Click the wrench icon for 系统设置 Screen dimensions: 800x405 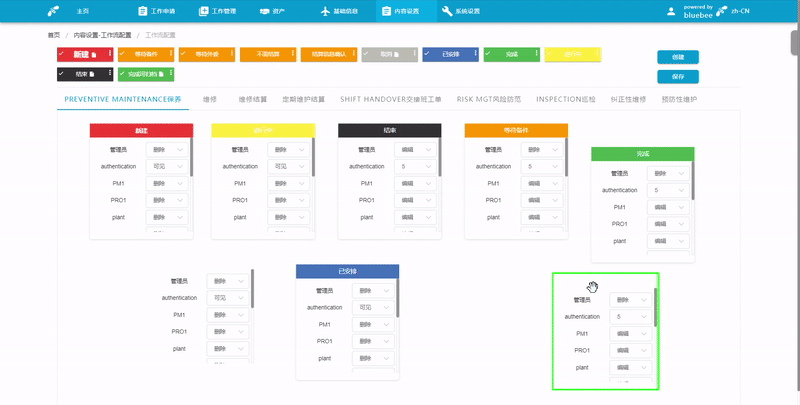[x=446, y=12]
